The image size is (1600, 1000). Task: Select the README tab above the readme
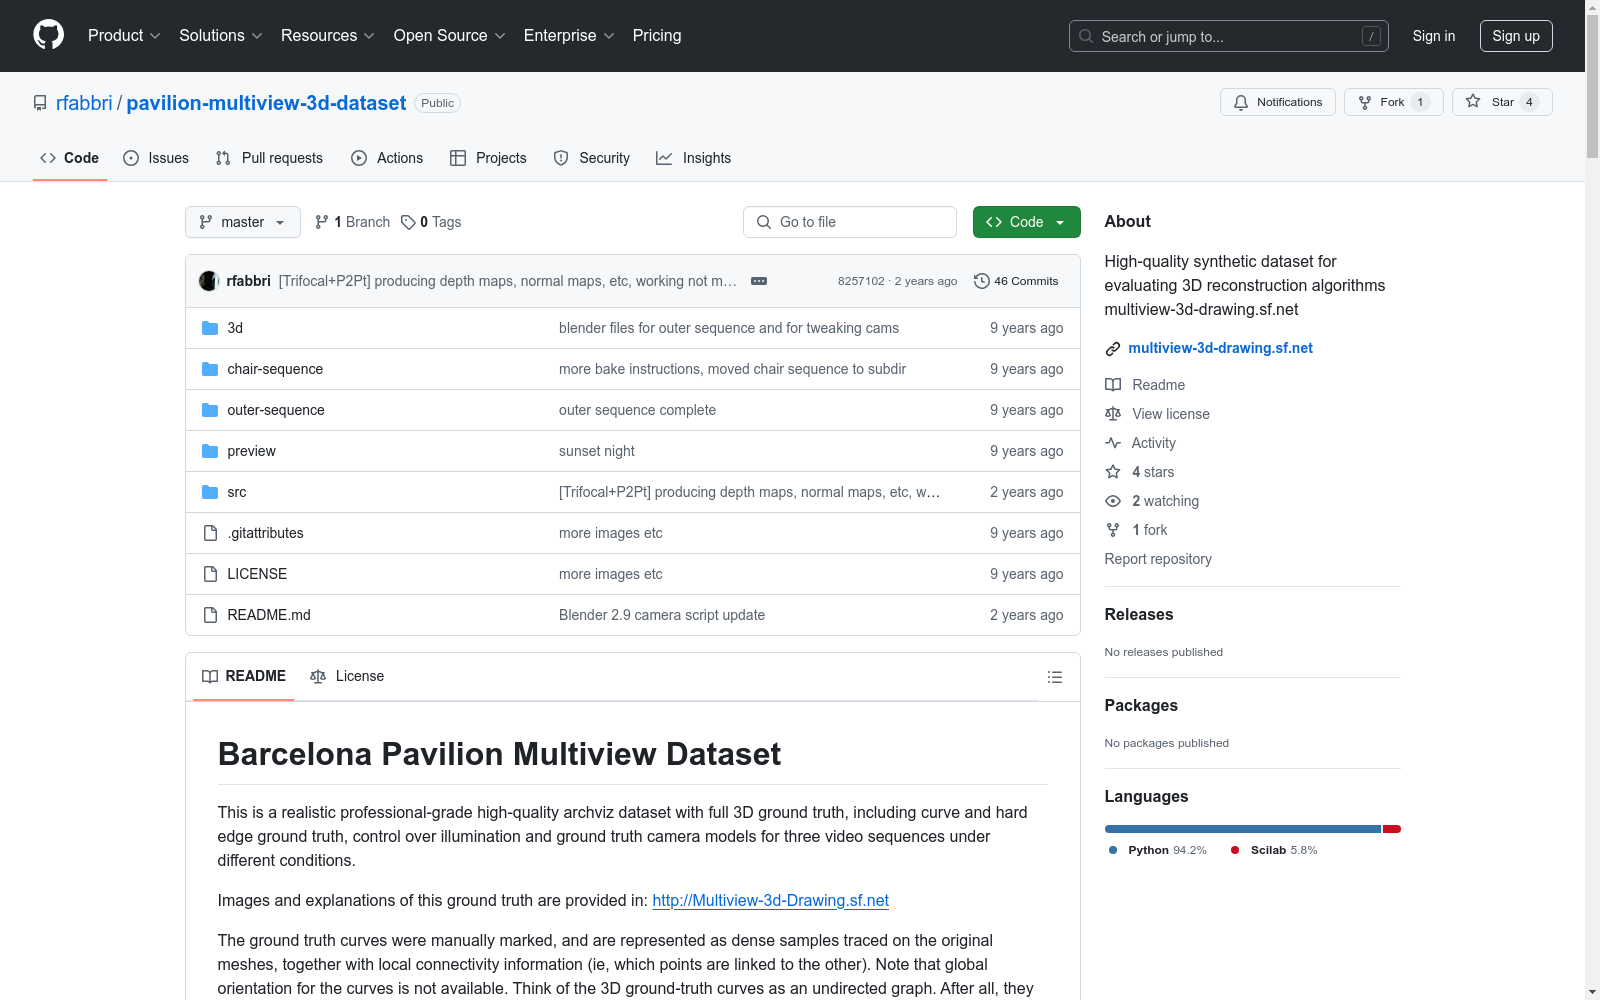tap(244, 677)
